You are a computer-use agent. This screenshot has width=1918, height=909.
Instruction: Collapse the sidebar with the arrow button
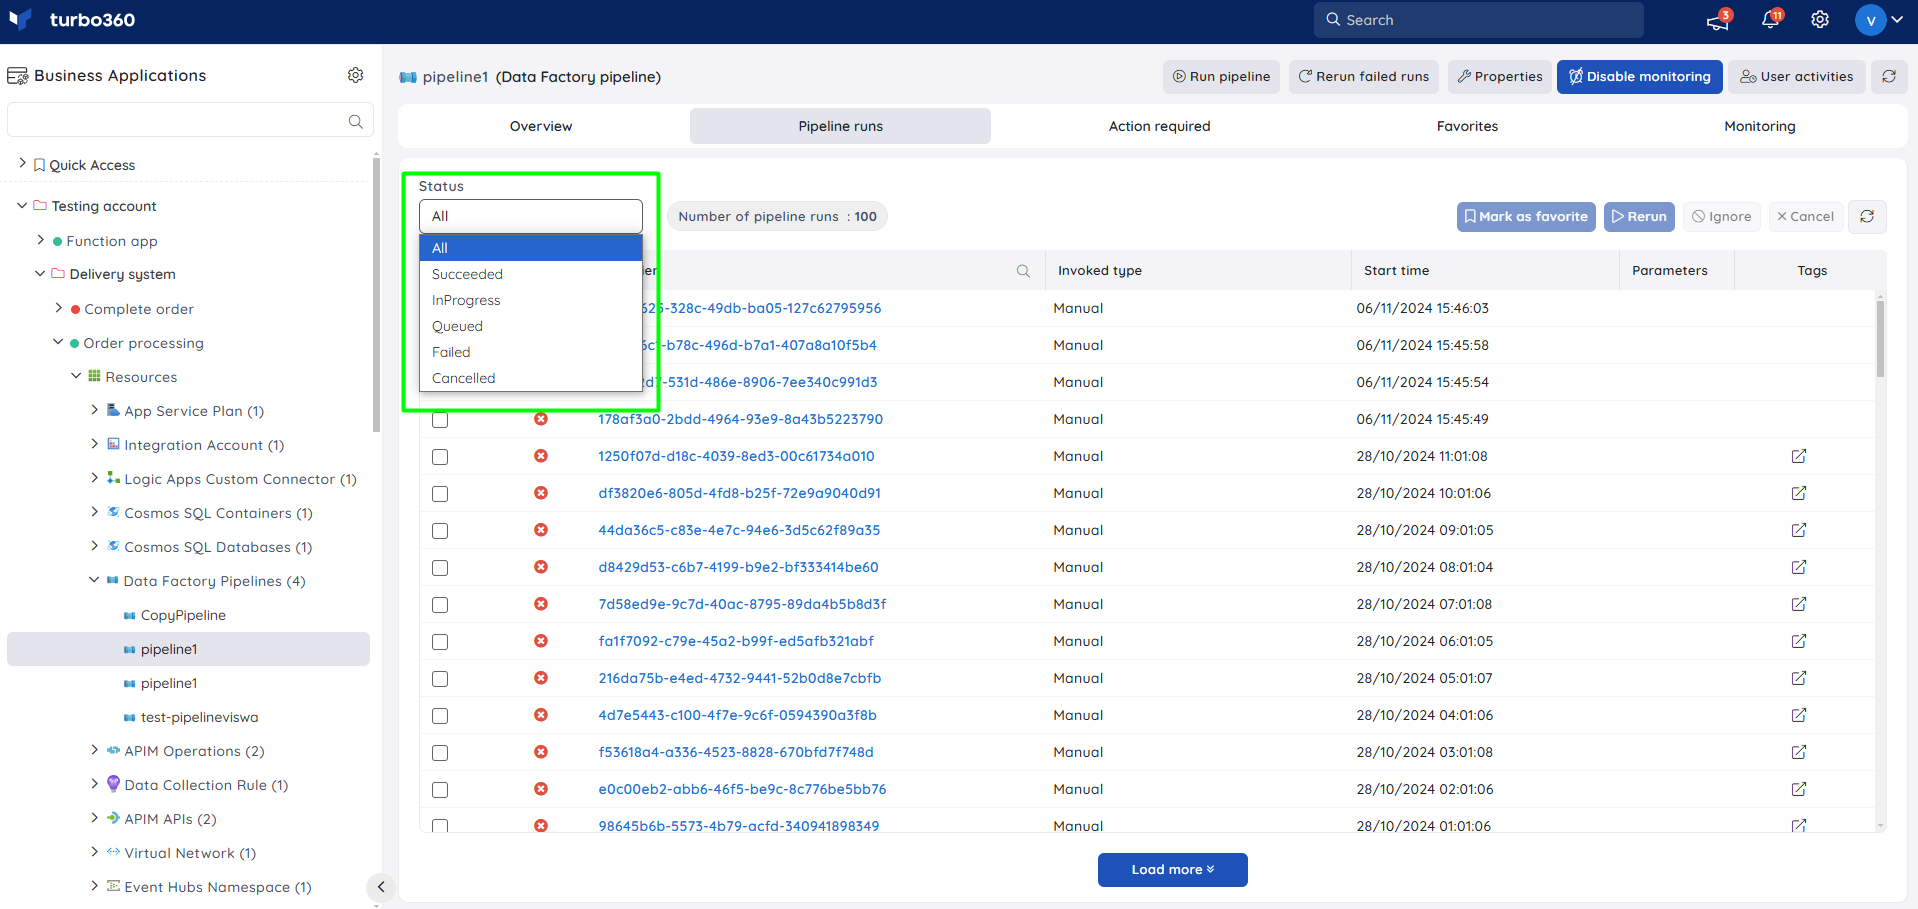380,887
